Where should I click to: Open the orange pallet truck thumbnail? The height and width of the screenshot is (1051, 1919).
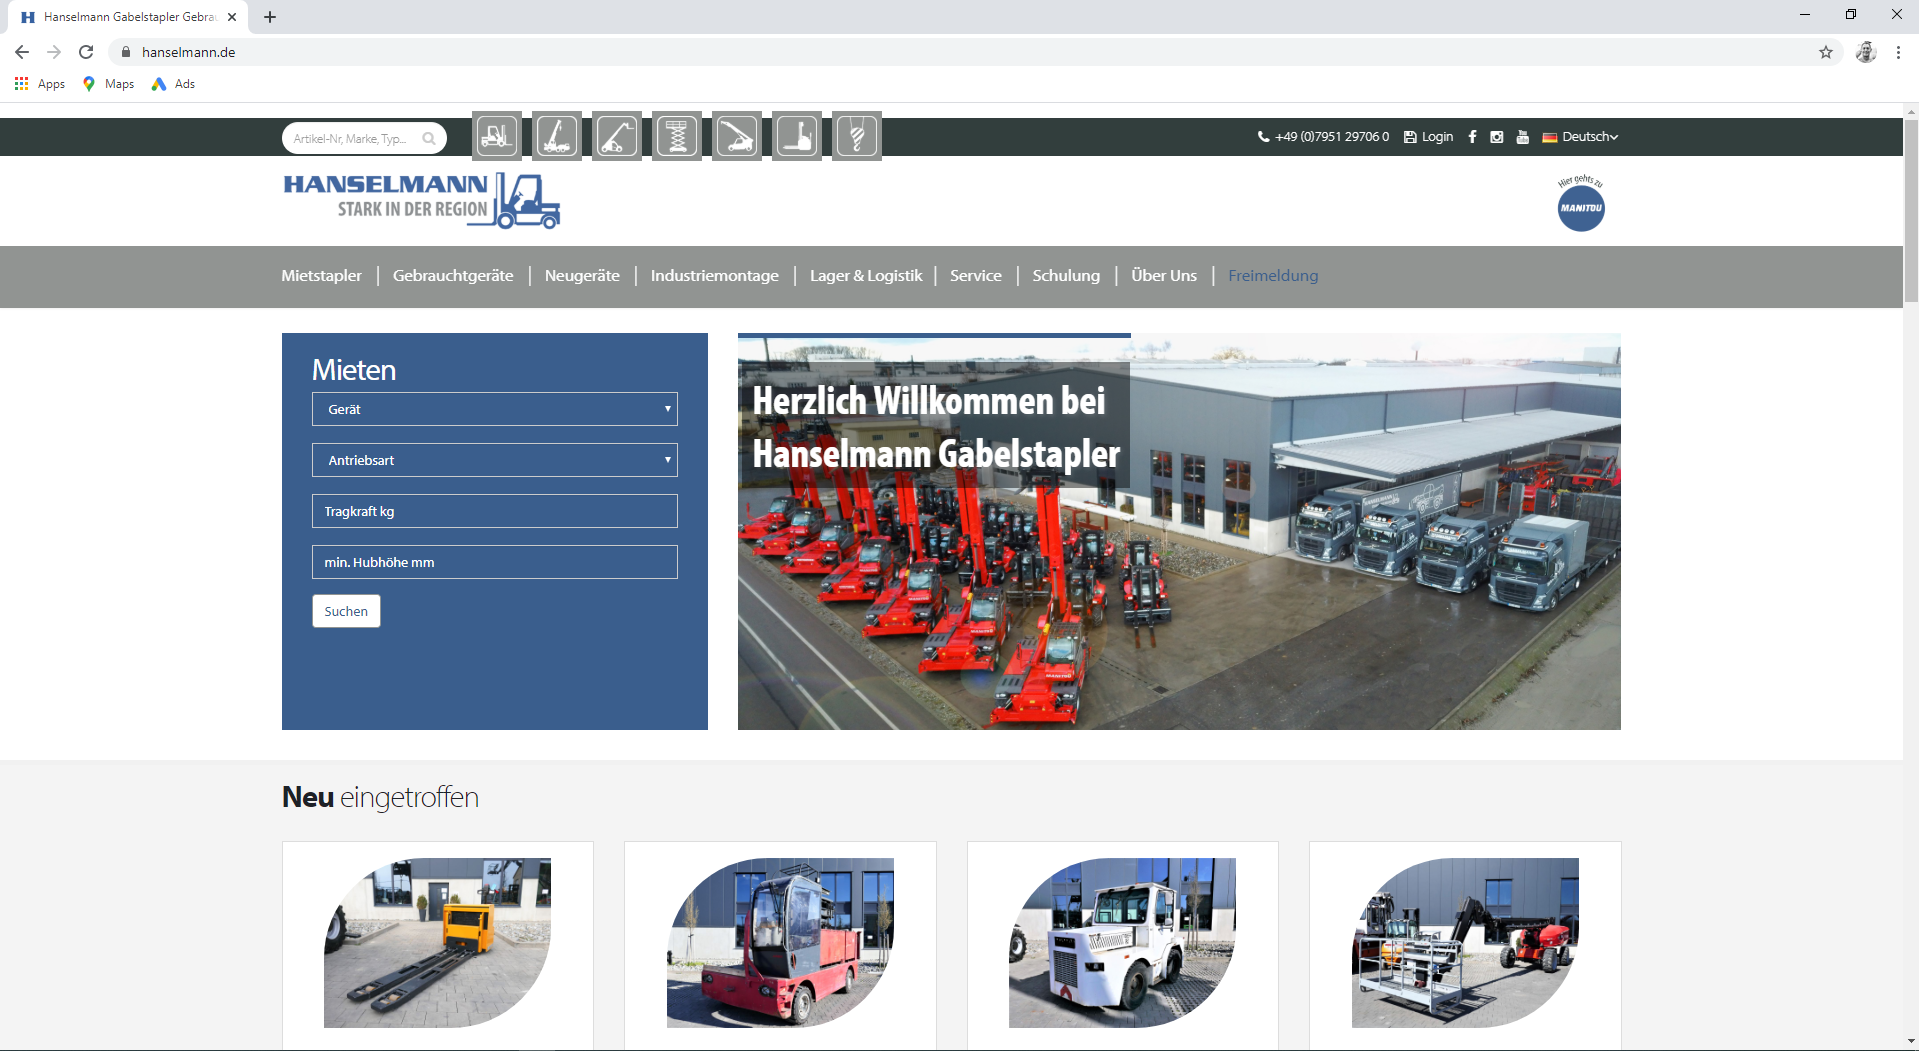(x=437, y=942)
